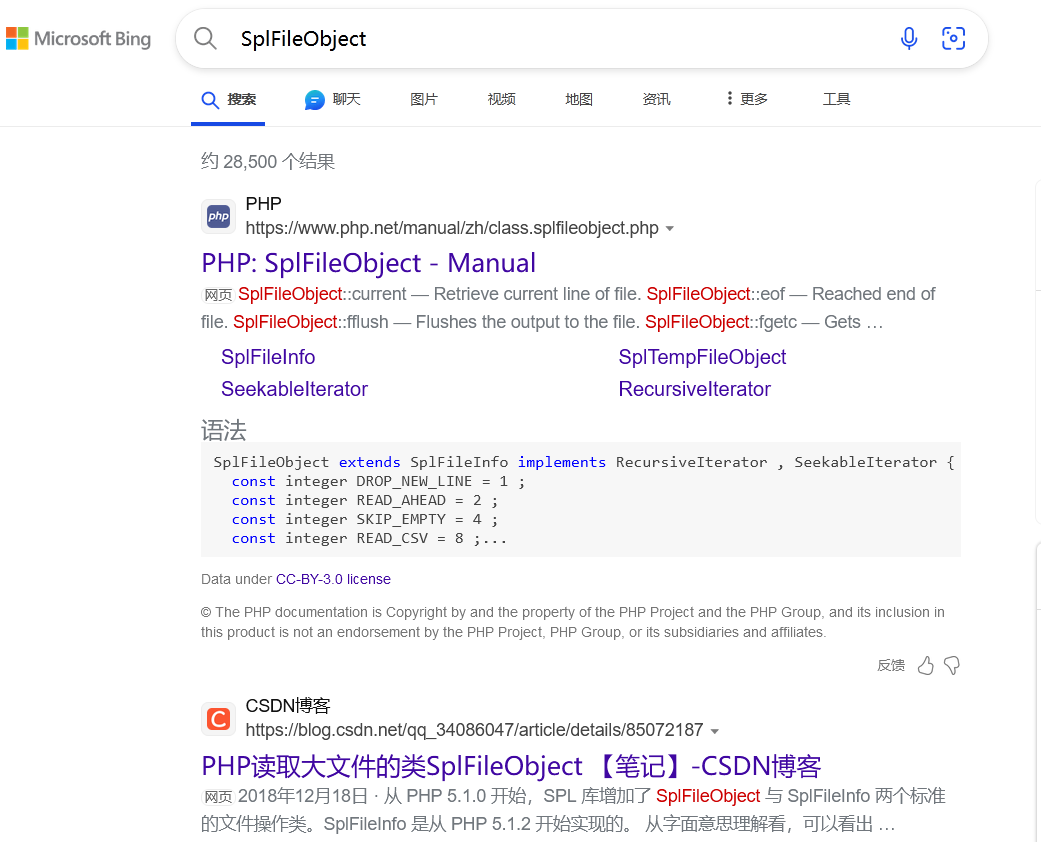Click the CSDN博客 site name label
Image resolution: width=1041 pixels, height=842 pixels.
(288, 706)
